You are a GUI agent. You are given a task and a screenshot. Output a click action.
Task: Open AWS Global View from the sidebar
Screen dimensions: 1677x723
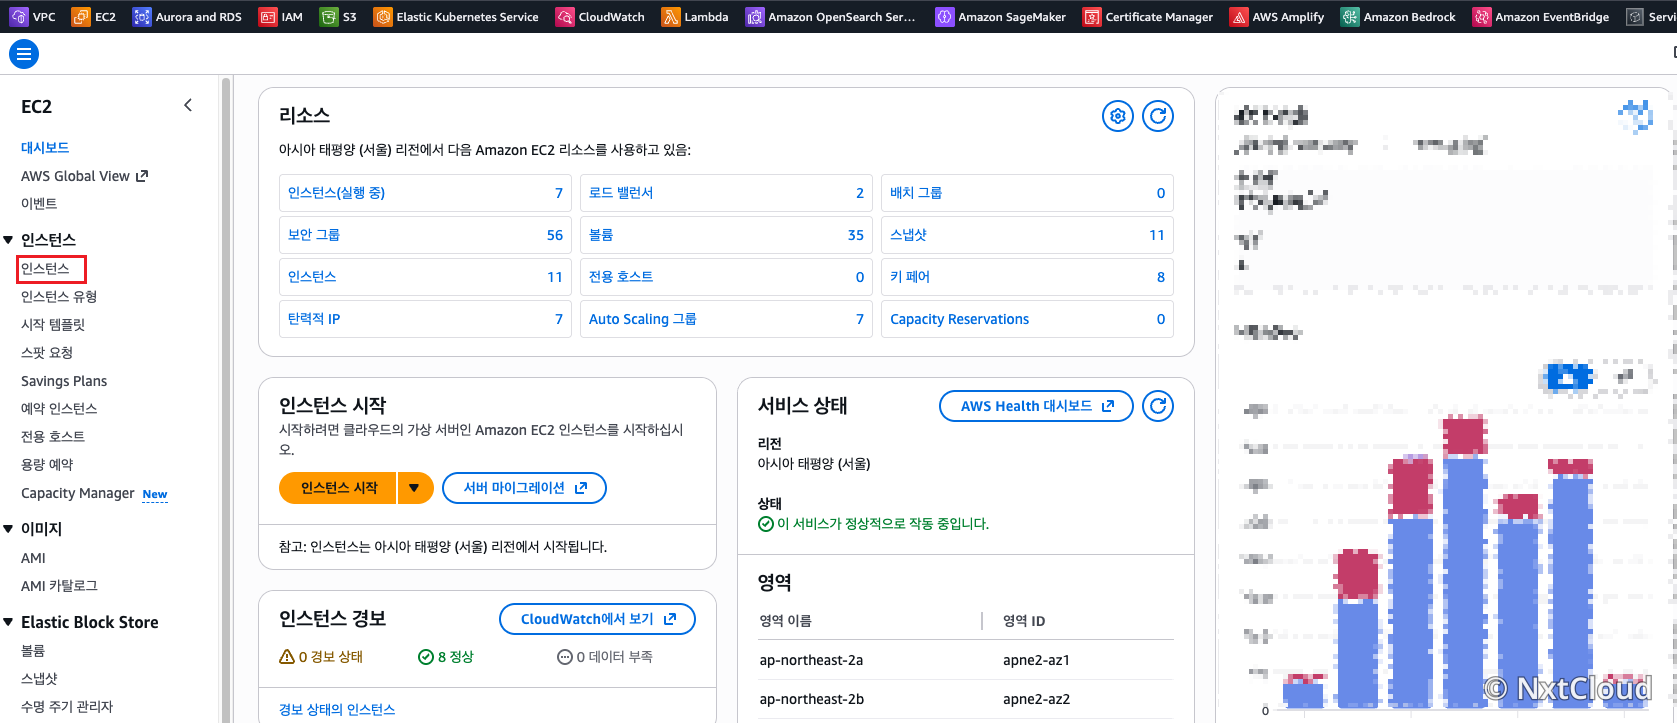click(x=85, y=176)
